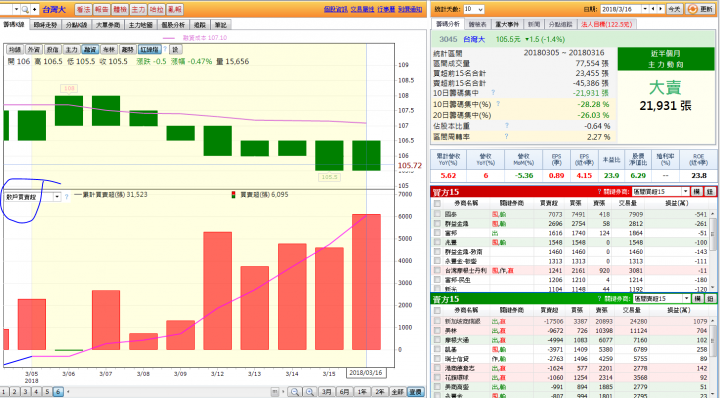Screen dimensions: 720x398
Task: Click the plus add-stock icon
Action: pyautogui.click(x=34, y=9)
